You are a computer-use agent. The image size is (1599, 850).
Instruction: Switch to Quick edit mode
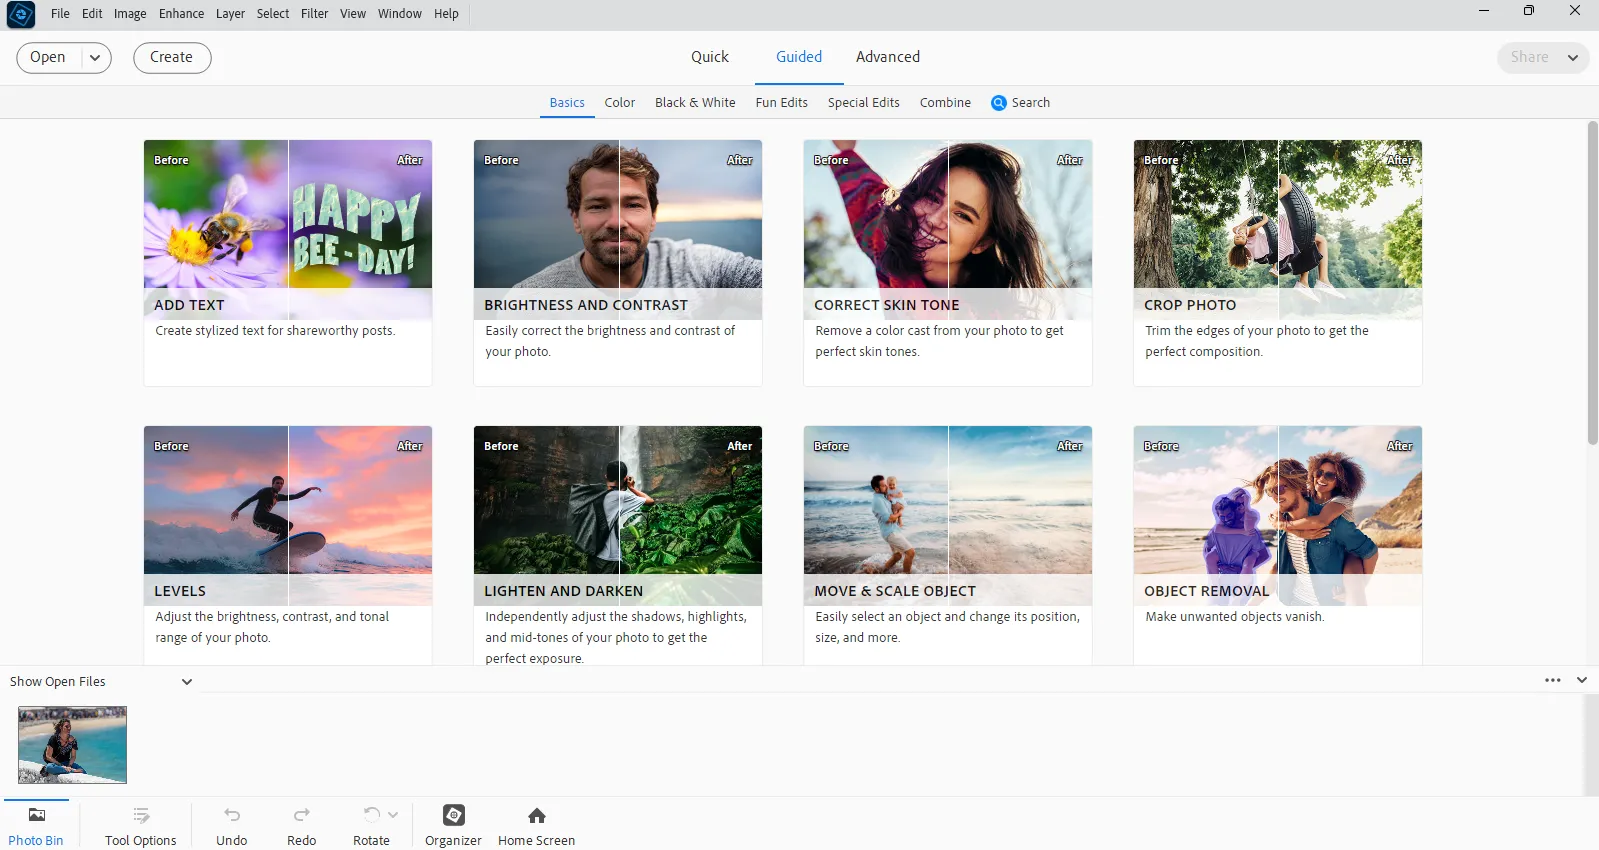click(710, 57)
